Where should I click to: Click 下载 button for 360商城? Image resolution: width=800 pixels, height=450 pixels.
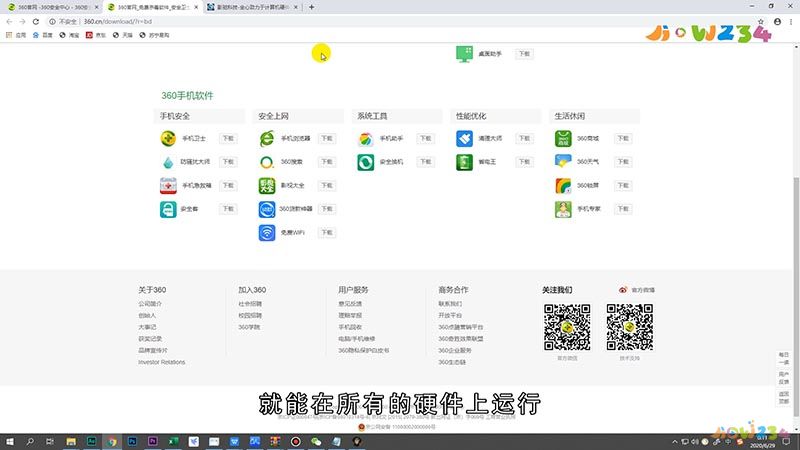pyautogui.click(x=623, y=138)
